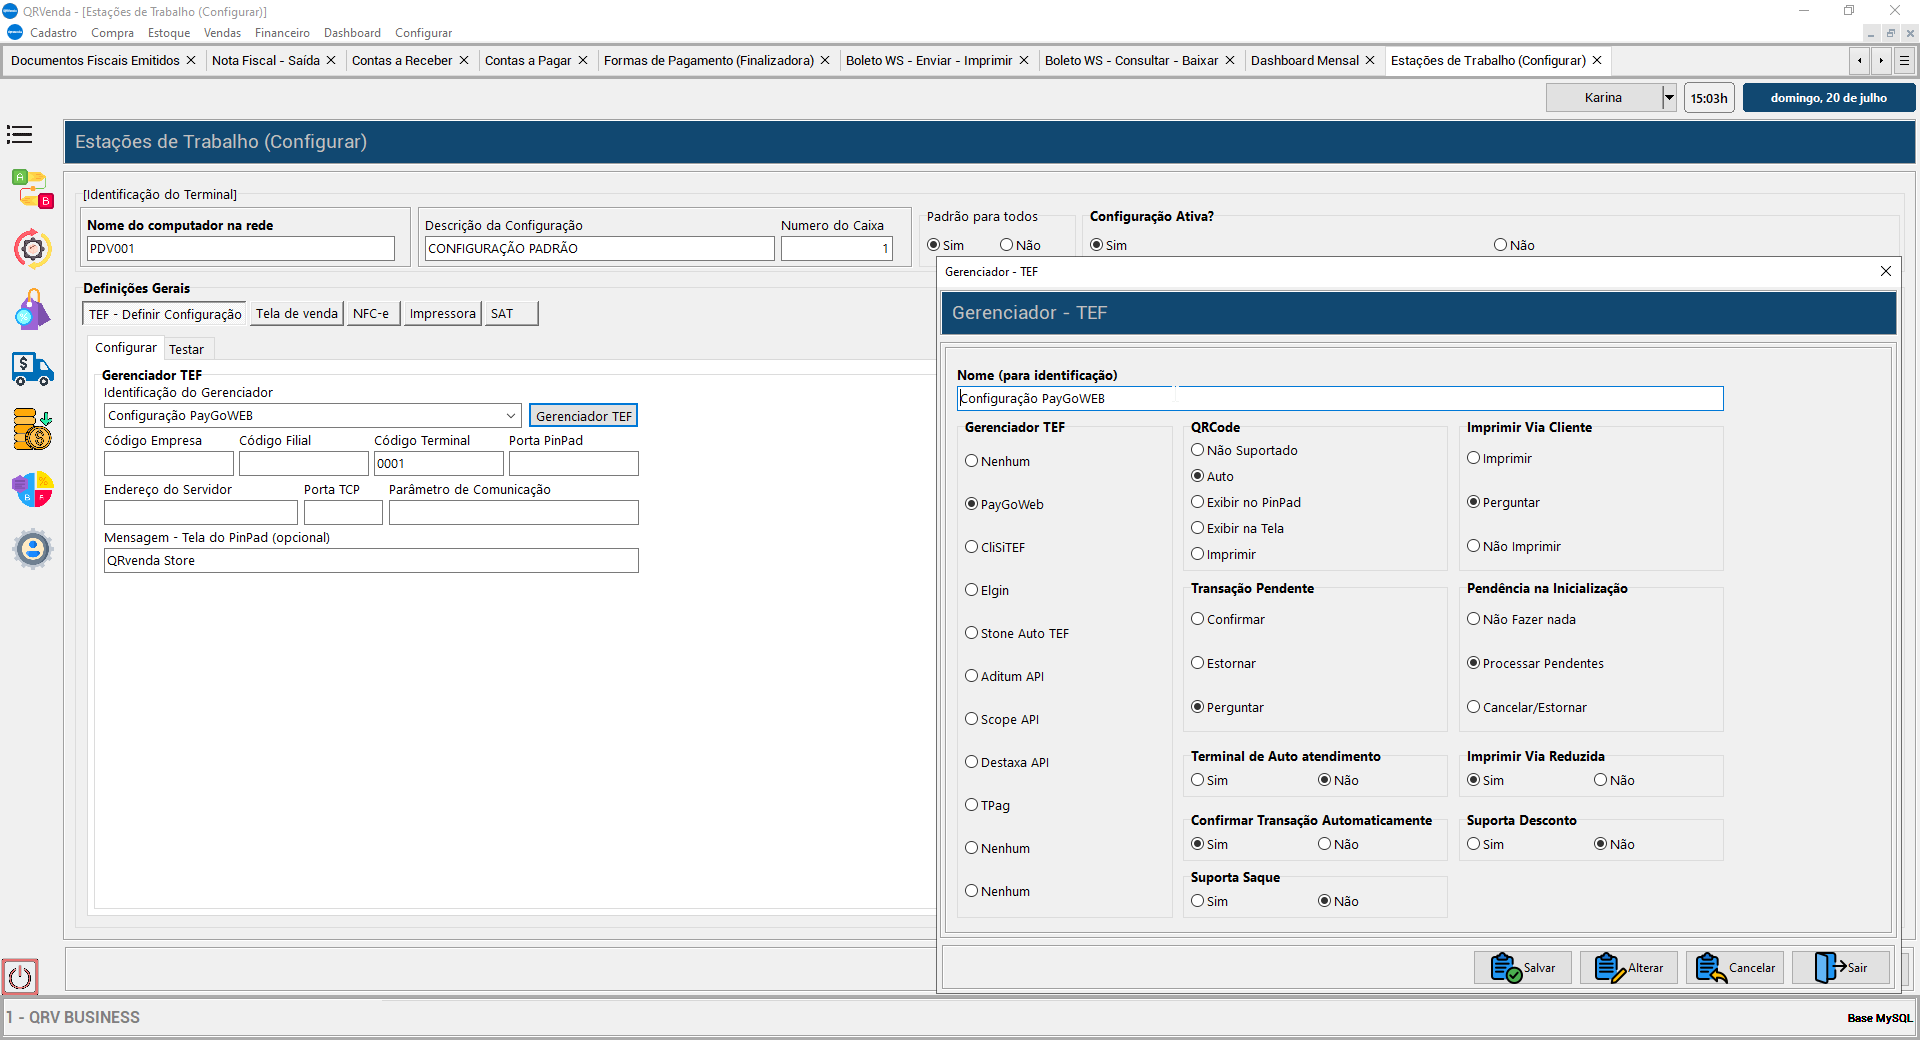Click the Salvar button

pos(1522,968)
